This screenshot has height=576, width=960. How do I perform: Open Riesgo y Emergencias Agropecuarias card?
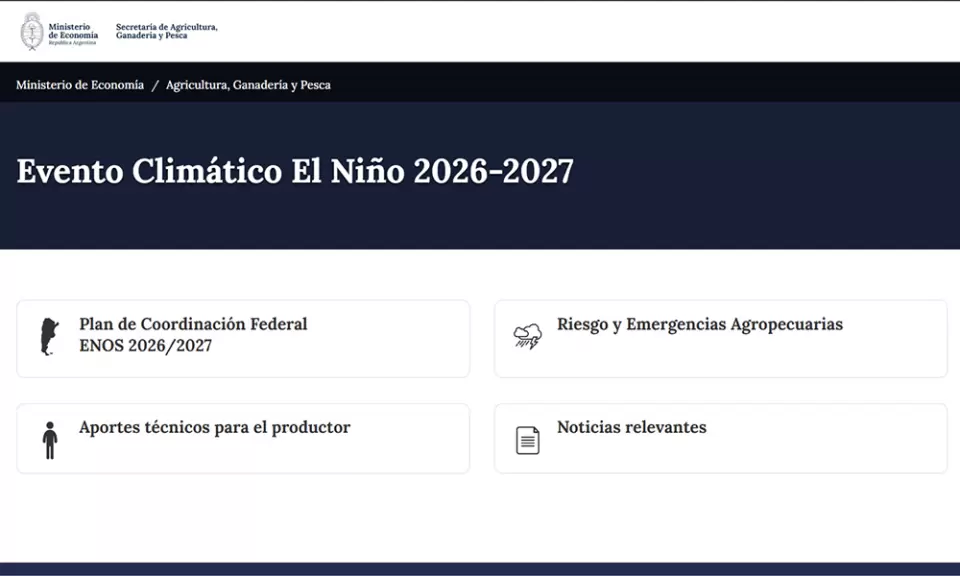point(721,338)
